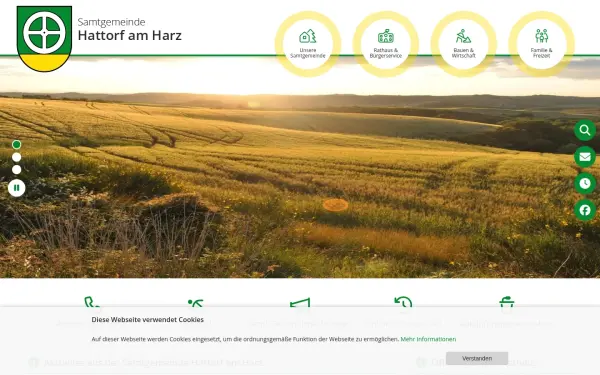Image resolution: width=600 pixels, height=375 pixels.
Task: Click the green dot and arrow quick-link icon
Action: point(196,303)
